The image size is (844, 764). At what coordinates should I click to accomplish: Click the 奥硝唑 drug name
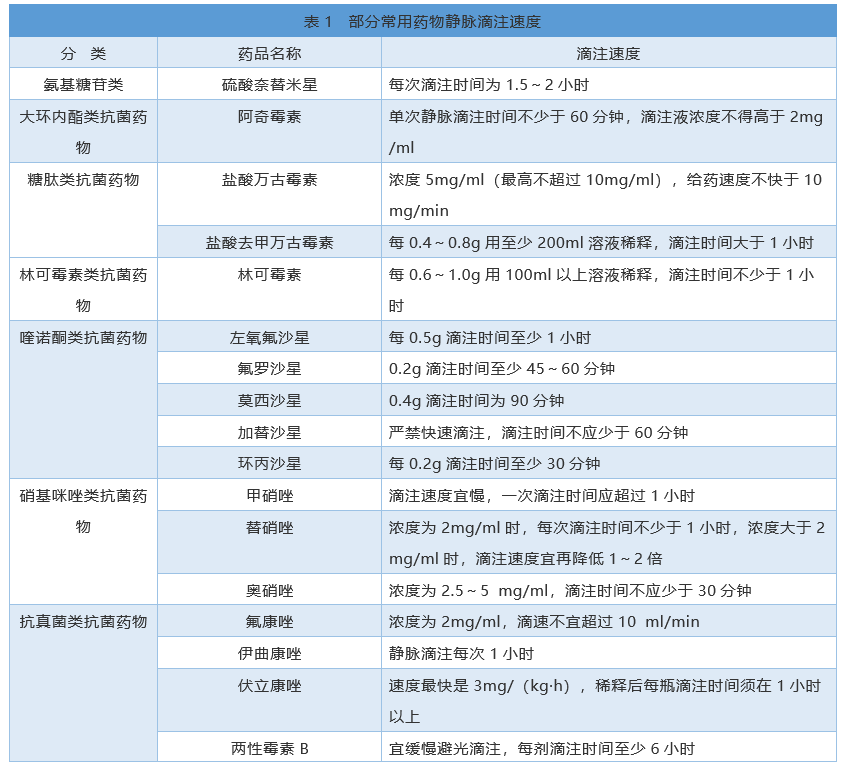click(269, 591)
